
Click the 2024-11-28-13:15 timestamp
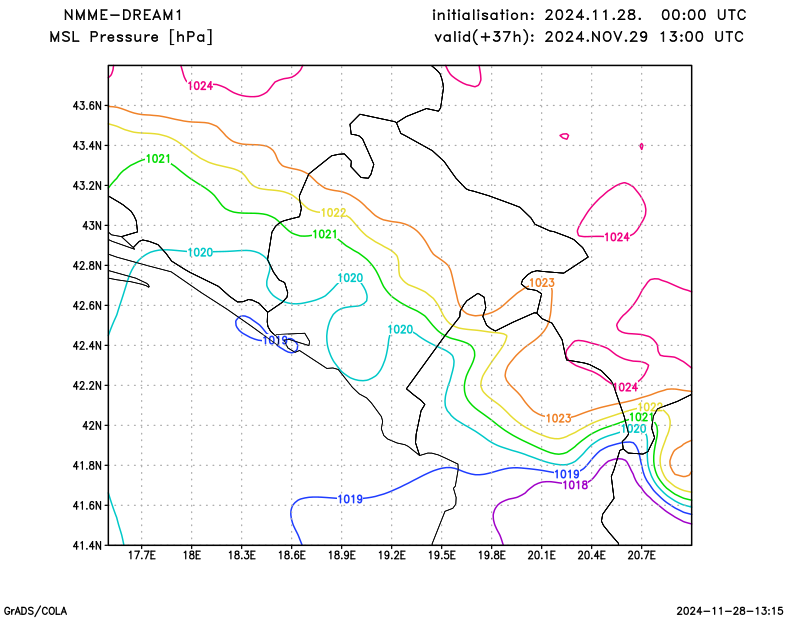pyautogui.click(x=730, y=611)
